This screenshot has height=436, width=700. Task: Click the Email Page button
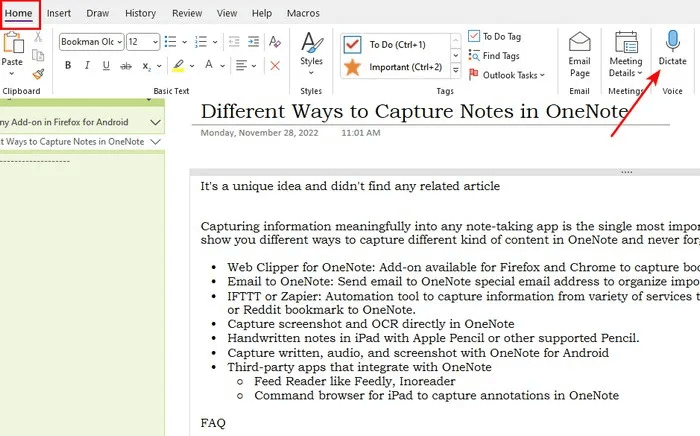579,54
